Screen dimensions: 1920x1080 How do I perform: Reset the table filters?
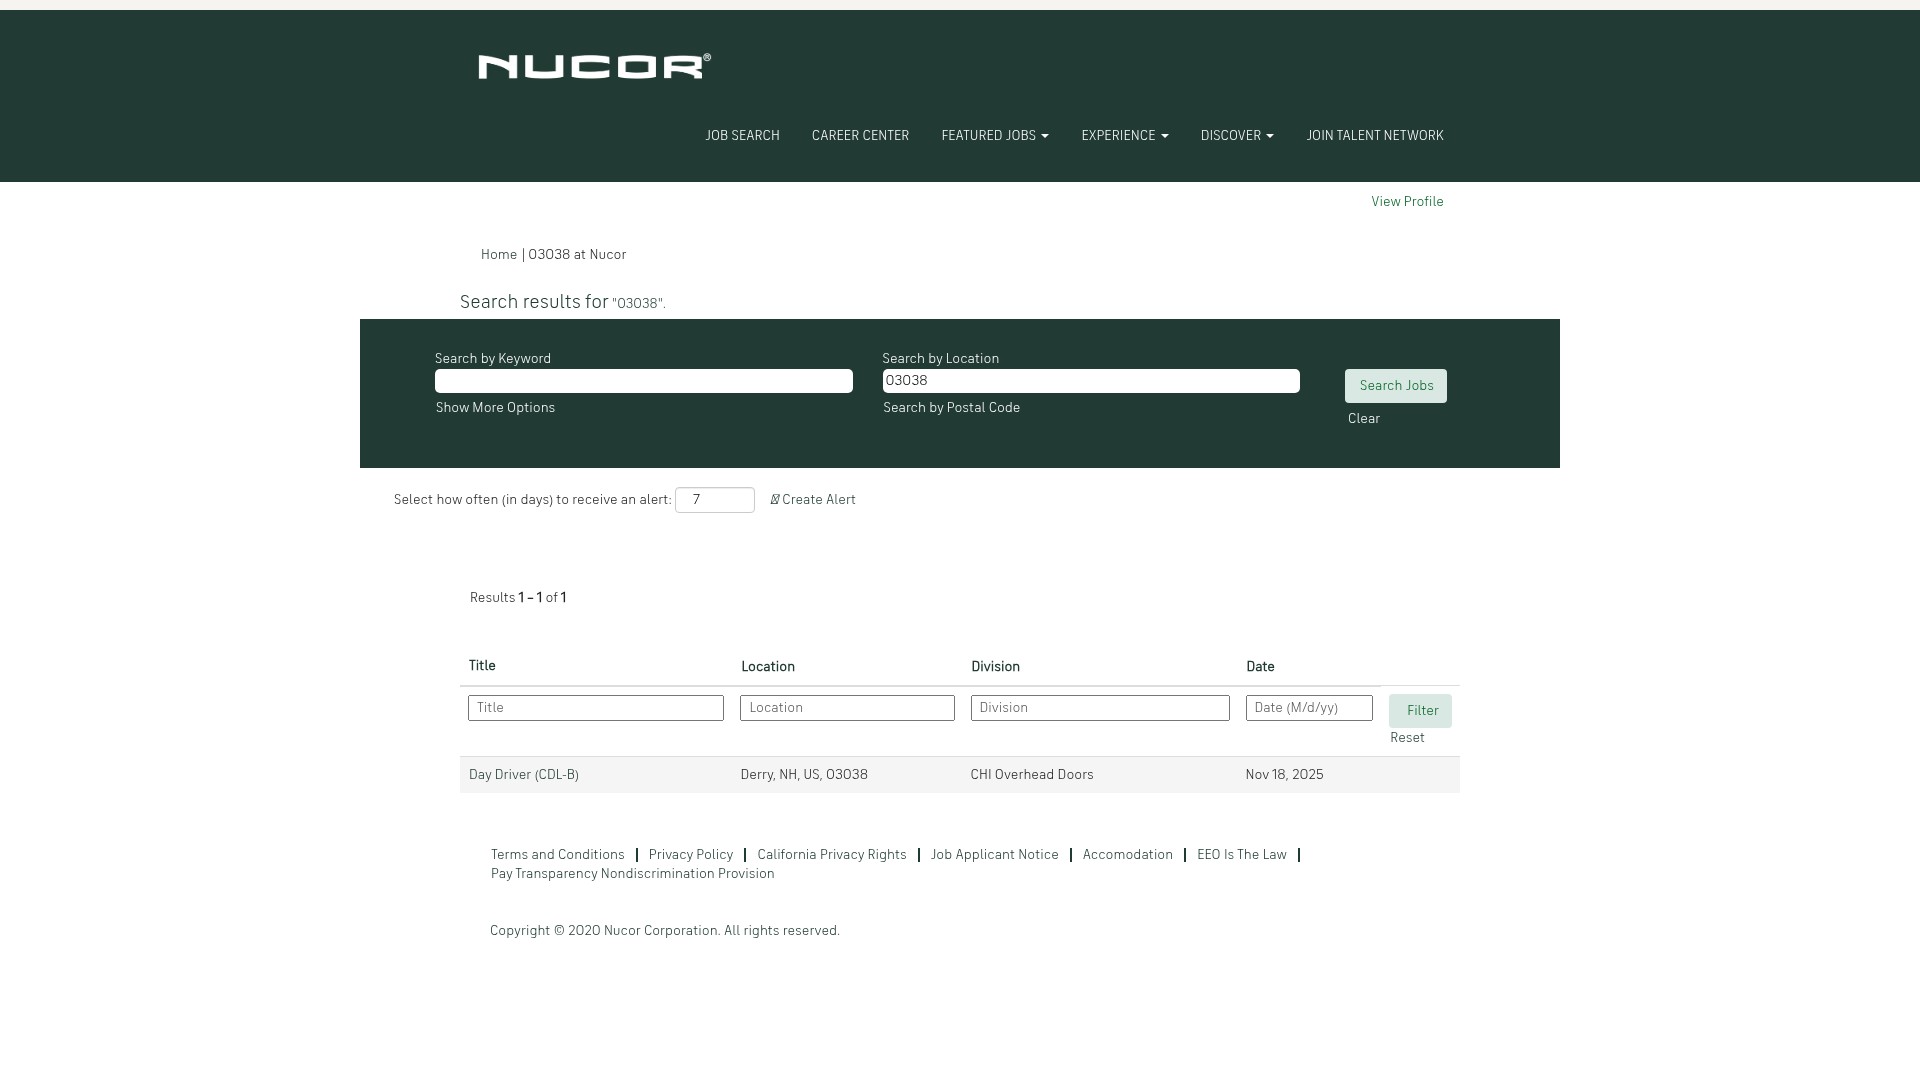point(1407,738)
